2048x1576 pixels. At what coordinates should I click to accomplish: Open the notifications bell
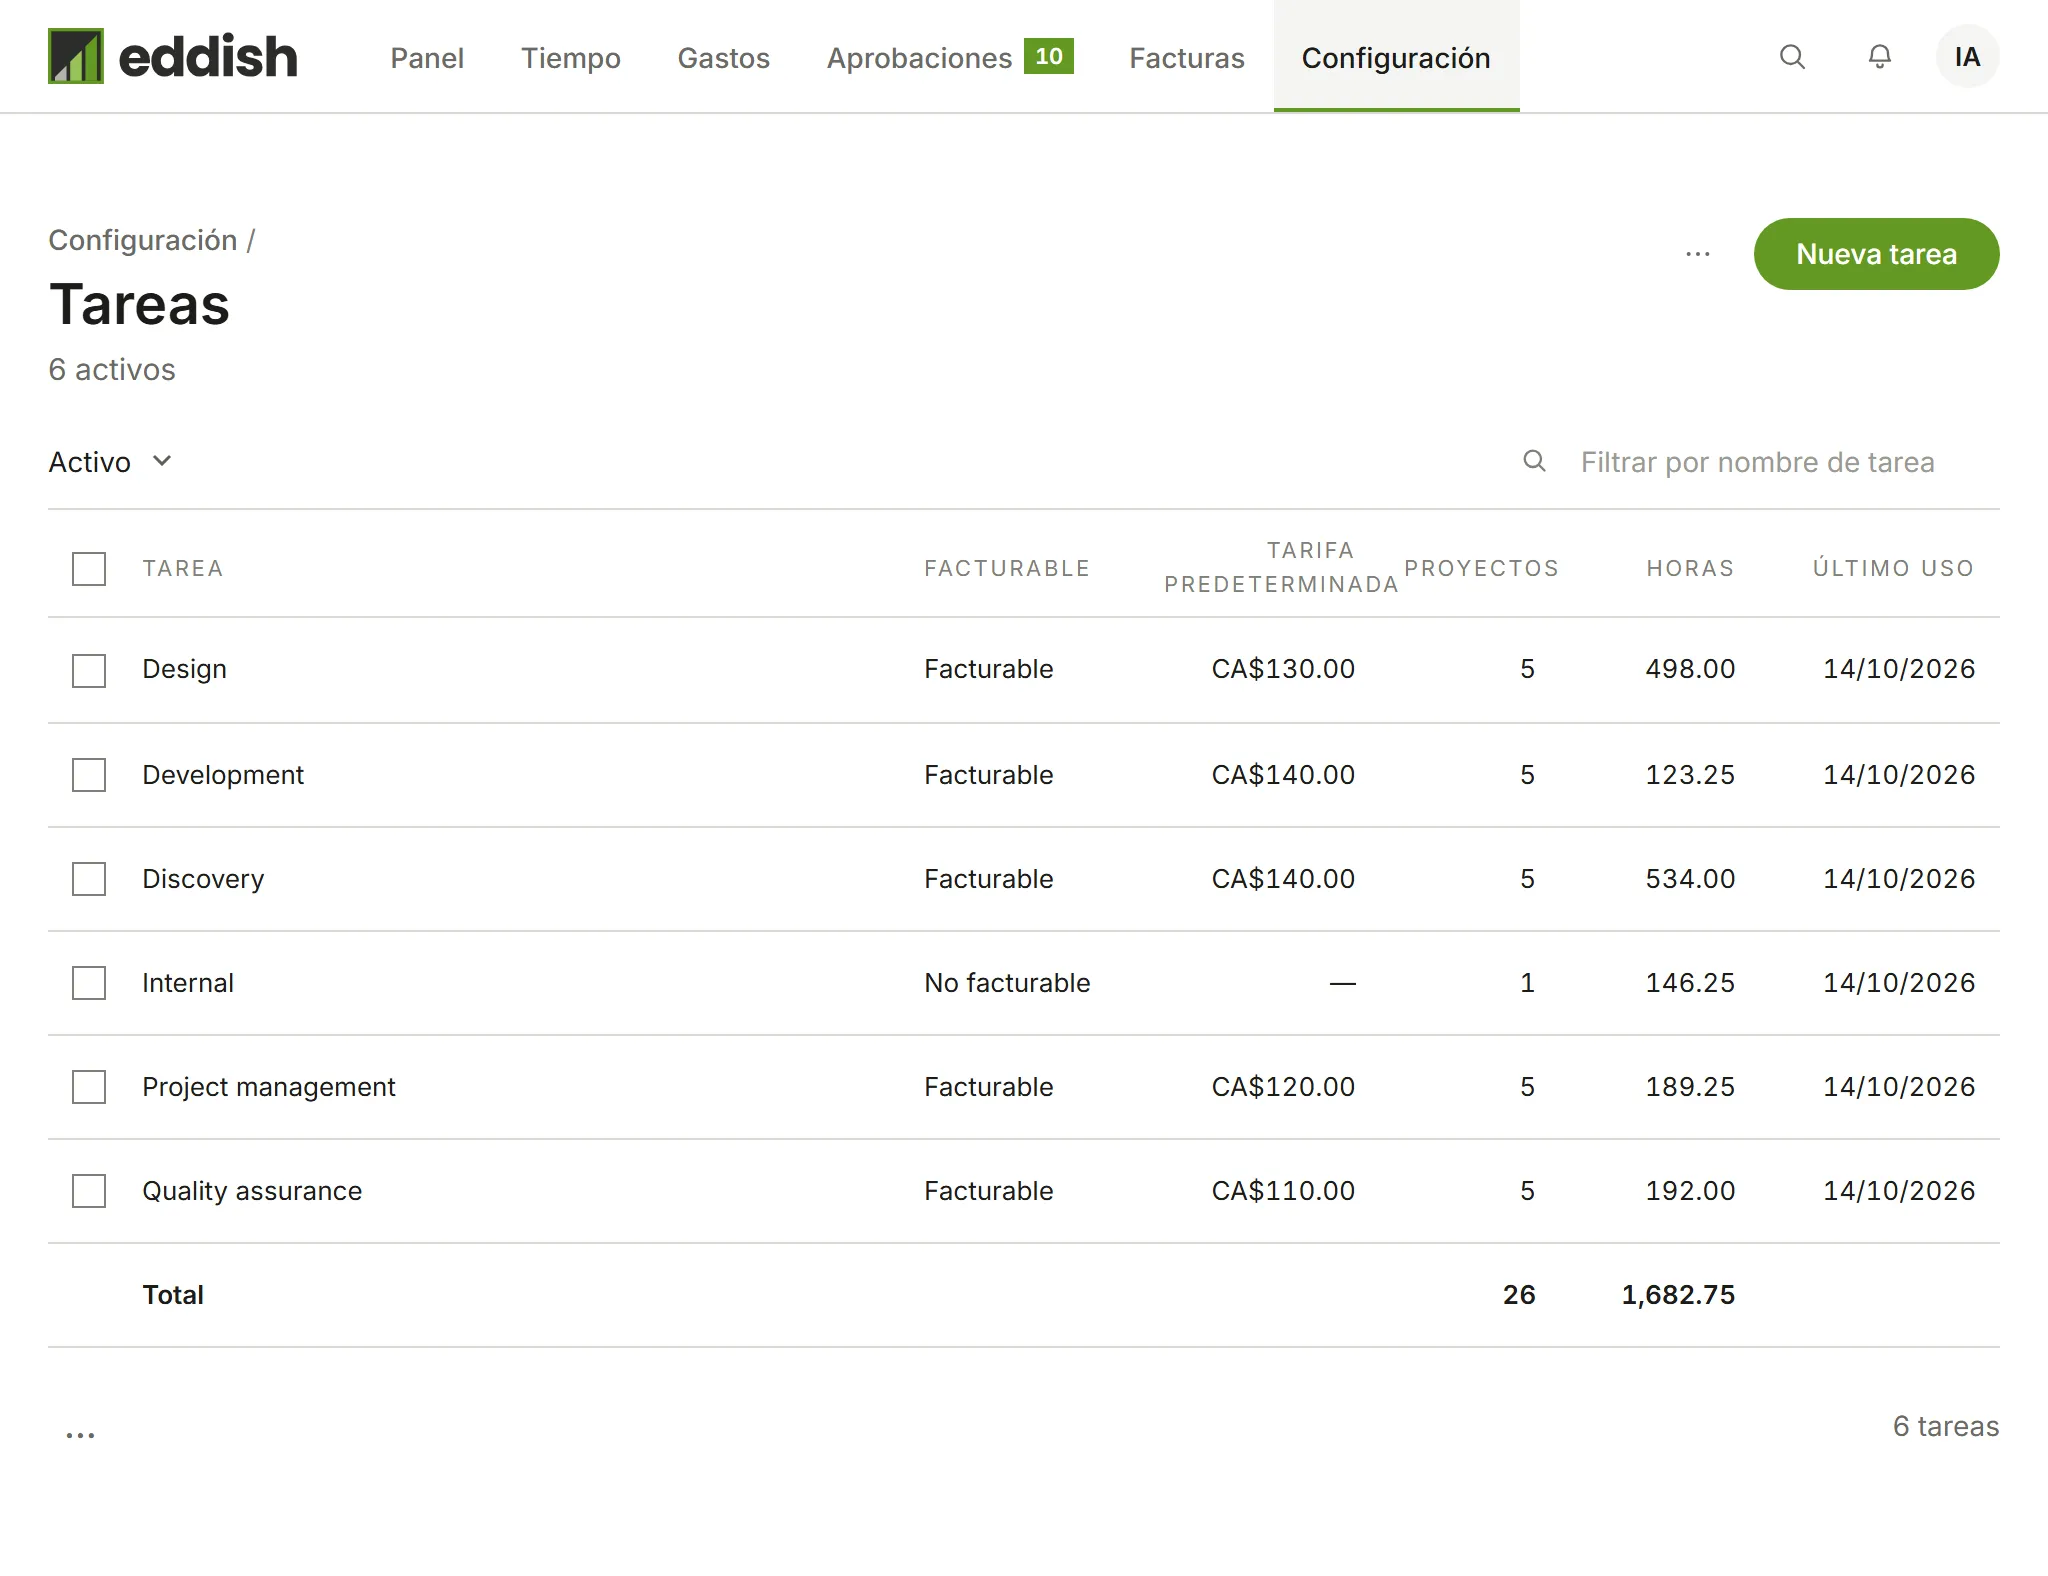(1880, 57)
